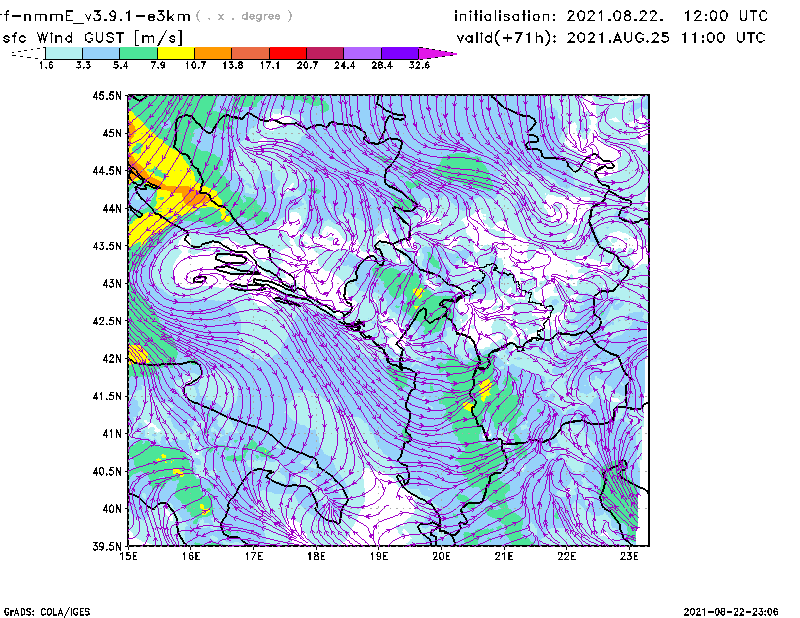Click the 39.5N latitude label

(x=107, y=547)
